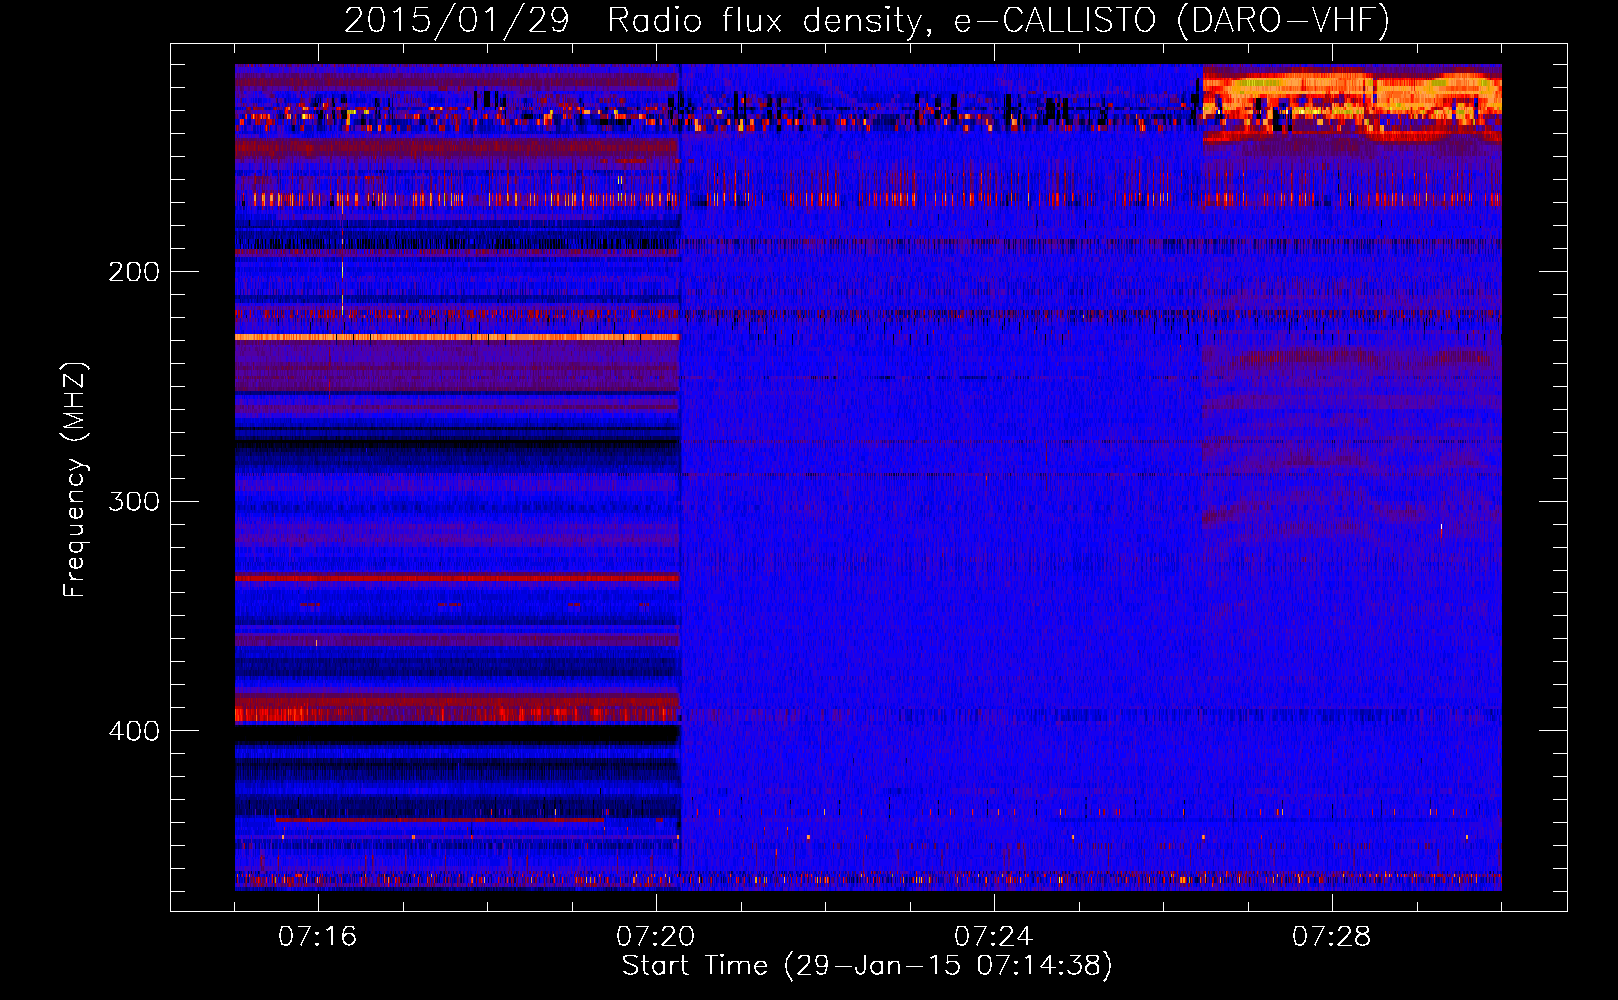Click the red horizontal band near 335 MHz
Screen dimensions: 1618x1000
pos(457,578)
